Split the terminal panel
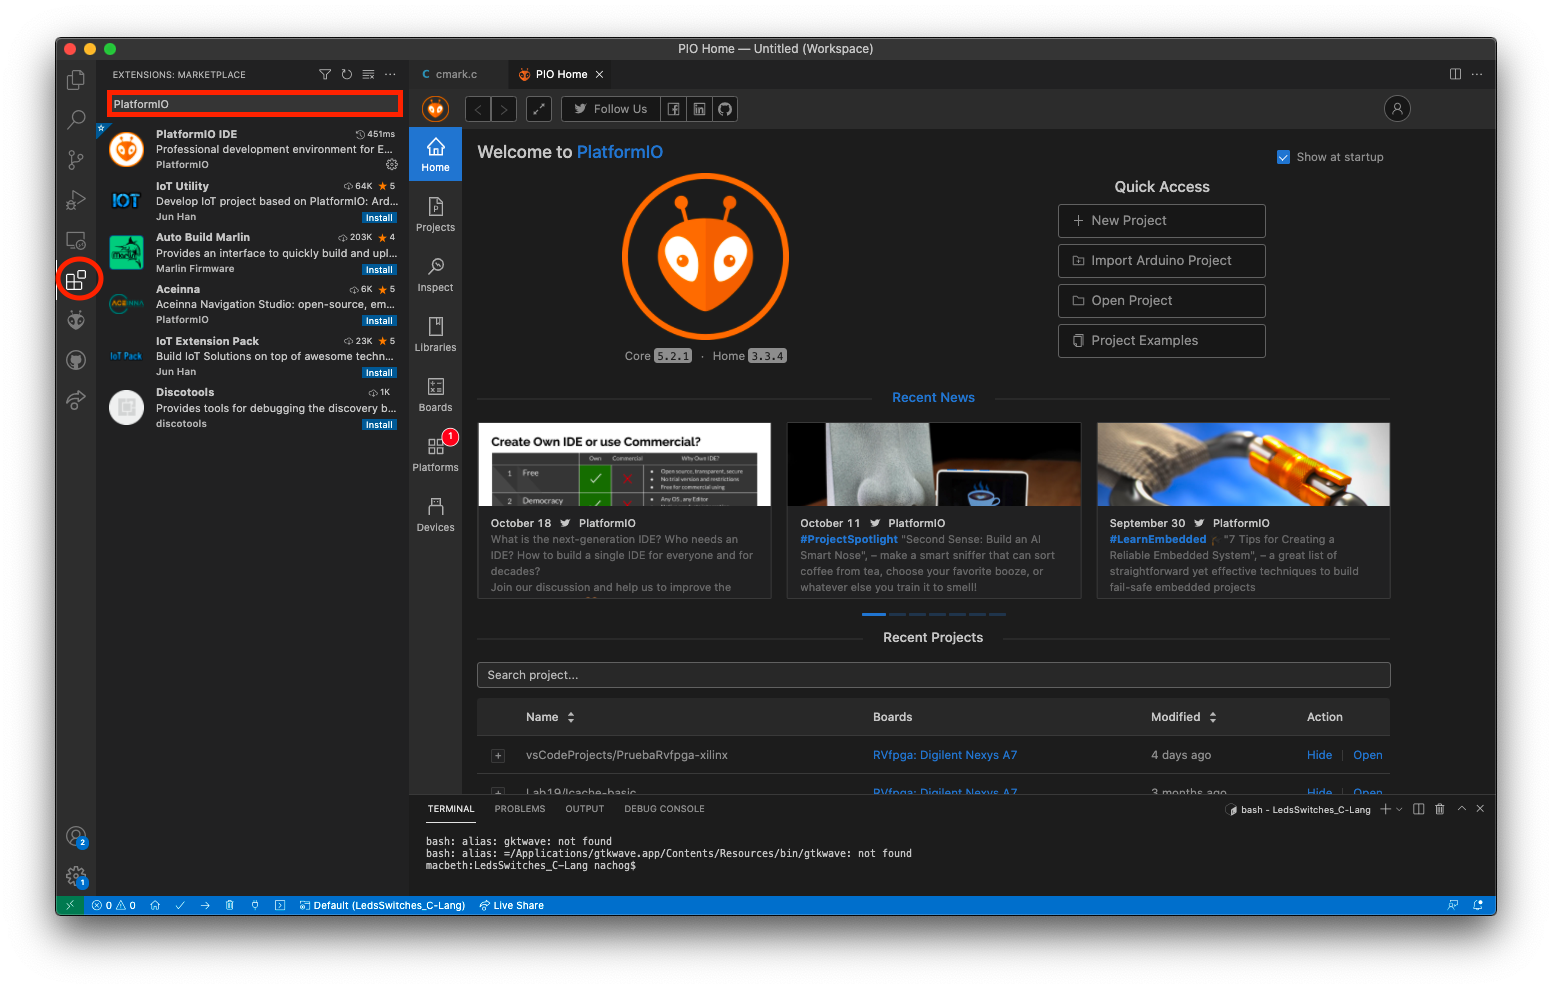This screenshot has height=989, width=1552. point(1418,809)
